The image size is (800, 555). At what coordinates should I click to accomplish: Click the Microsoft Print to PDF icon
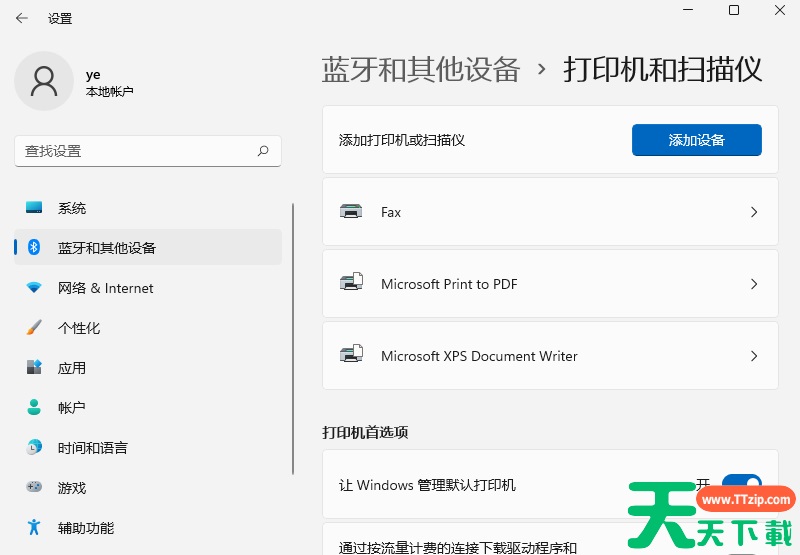351,282
